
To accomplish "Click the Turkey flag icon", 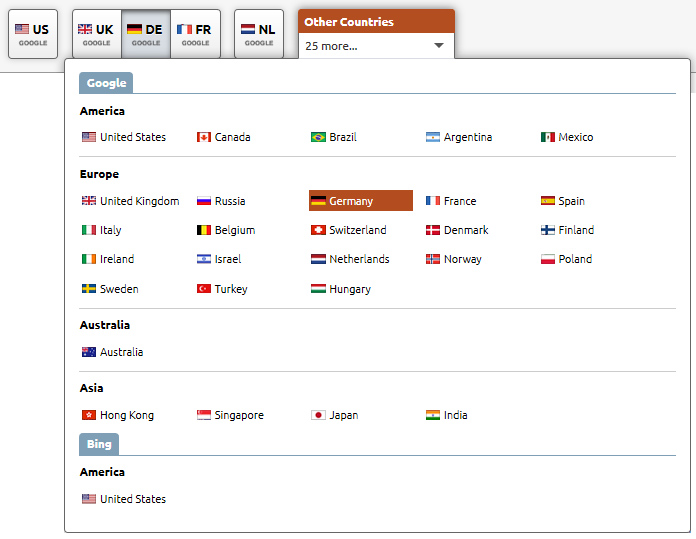I will point(204,289).
